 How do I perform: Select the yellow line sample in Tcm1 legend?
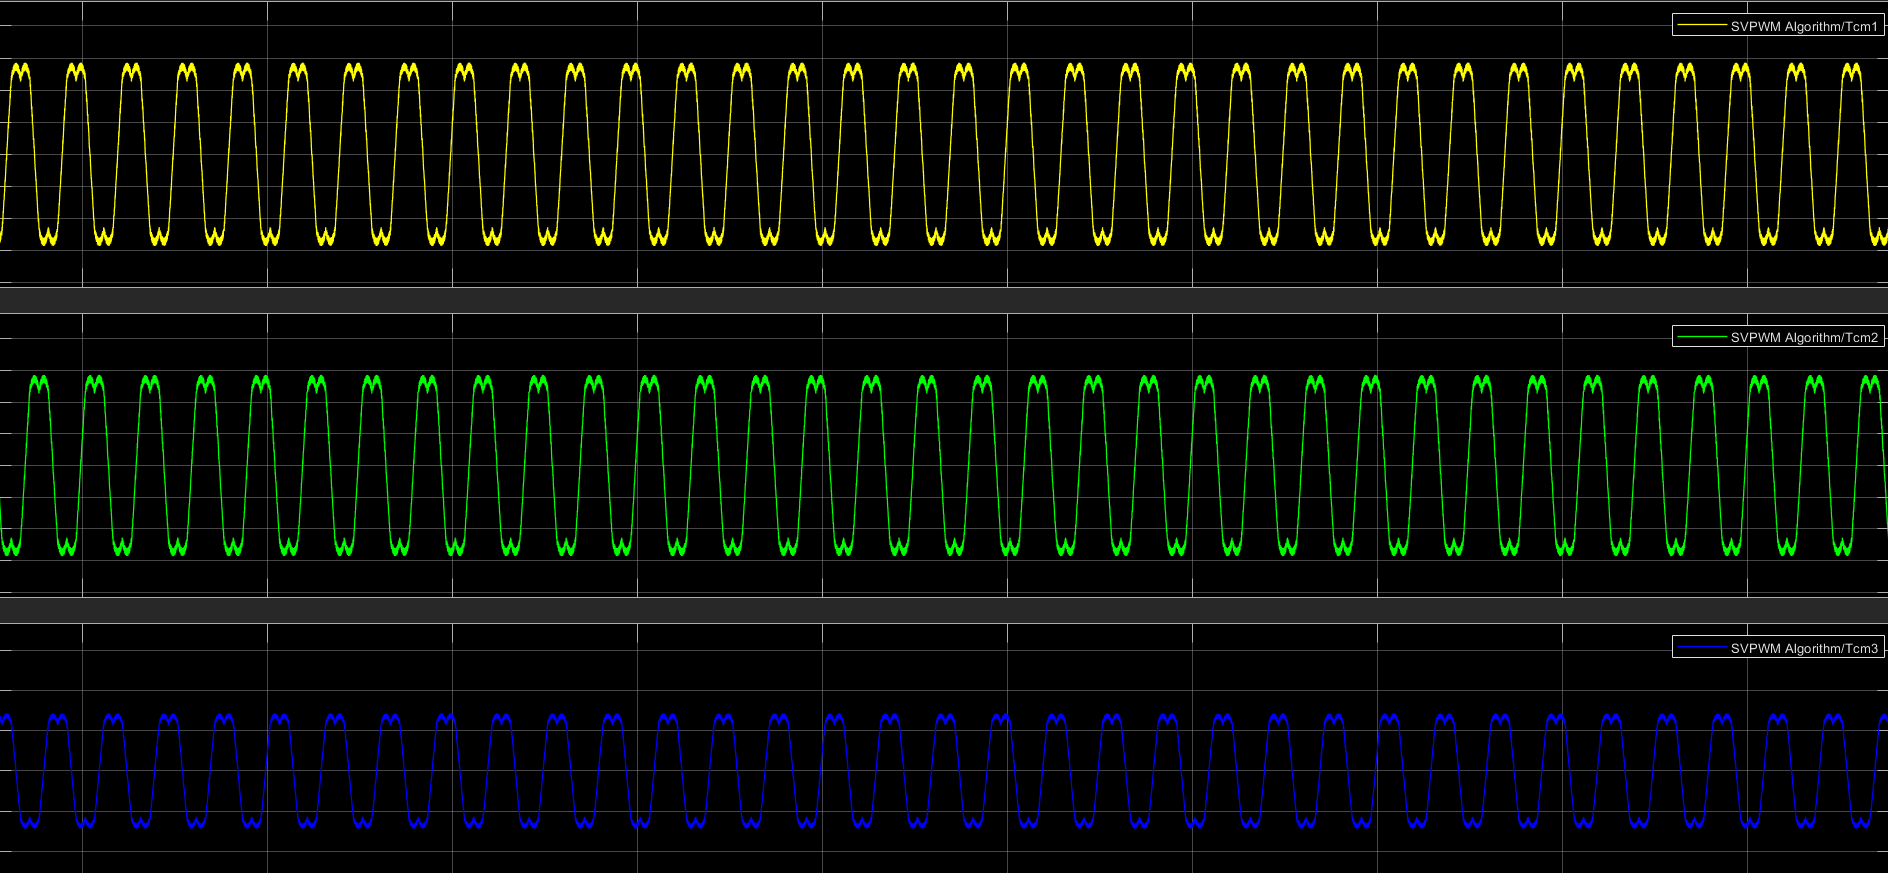[1702, 26]
